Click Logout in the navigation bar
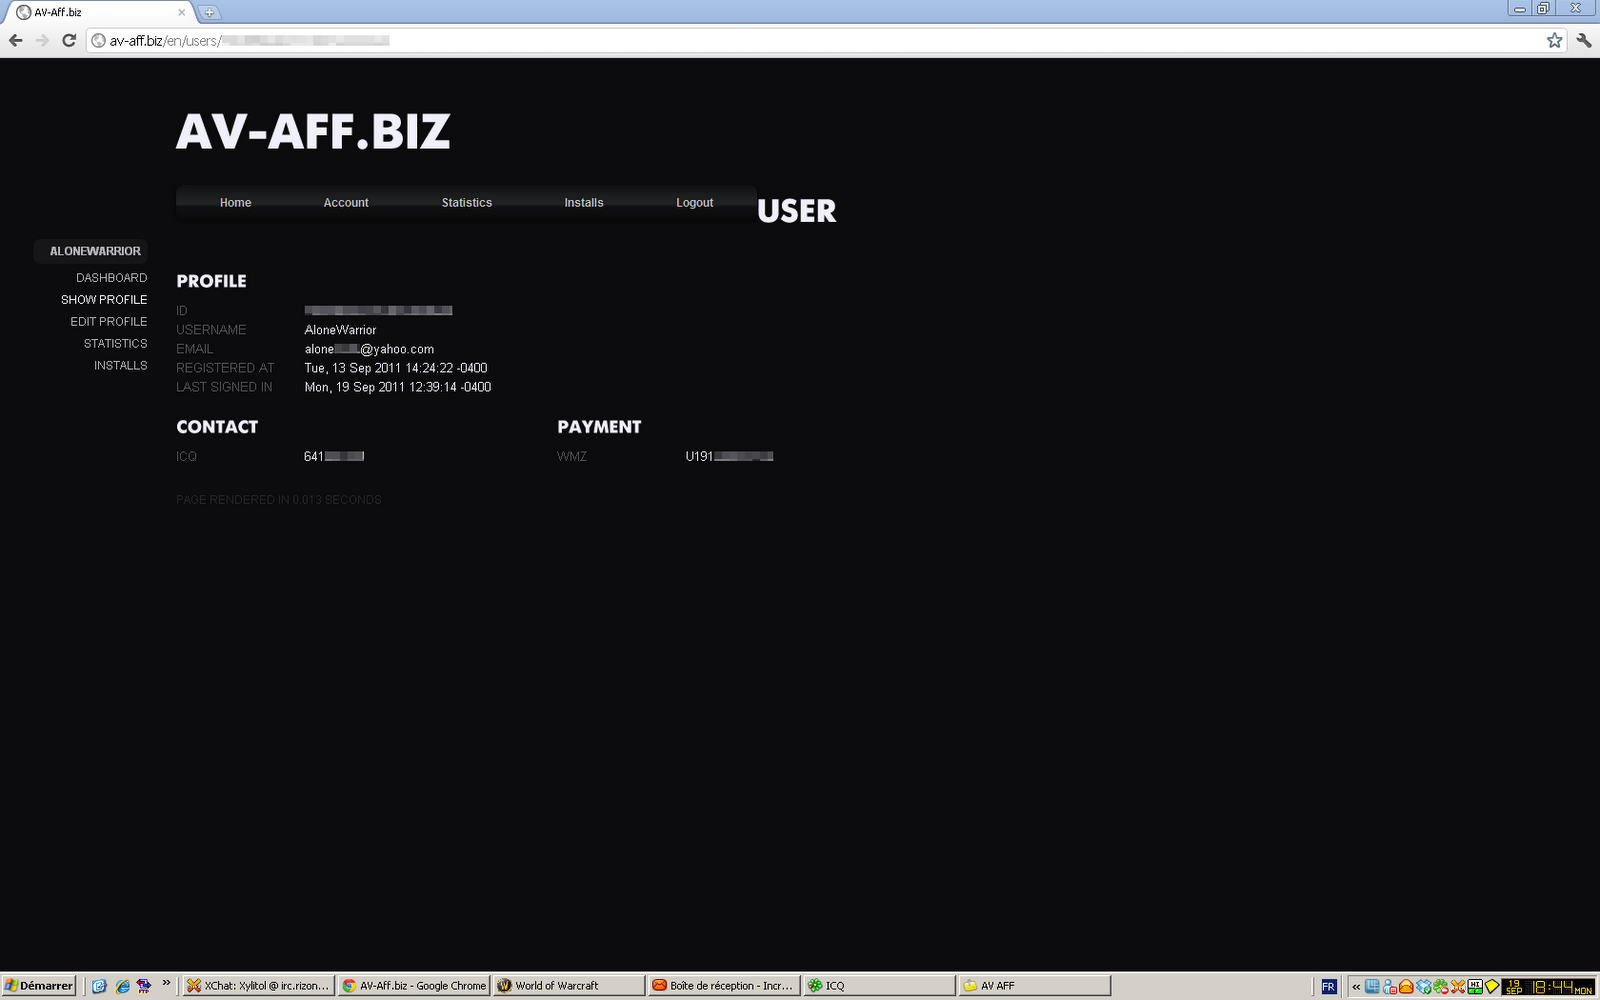Screen dimensions: 1600x1000 [695, 202]
